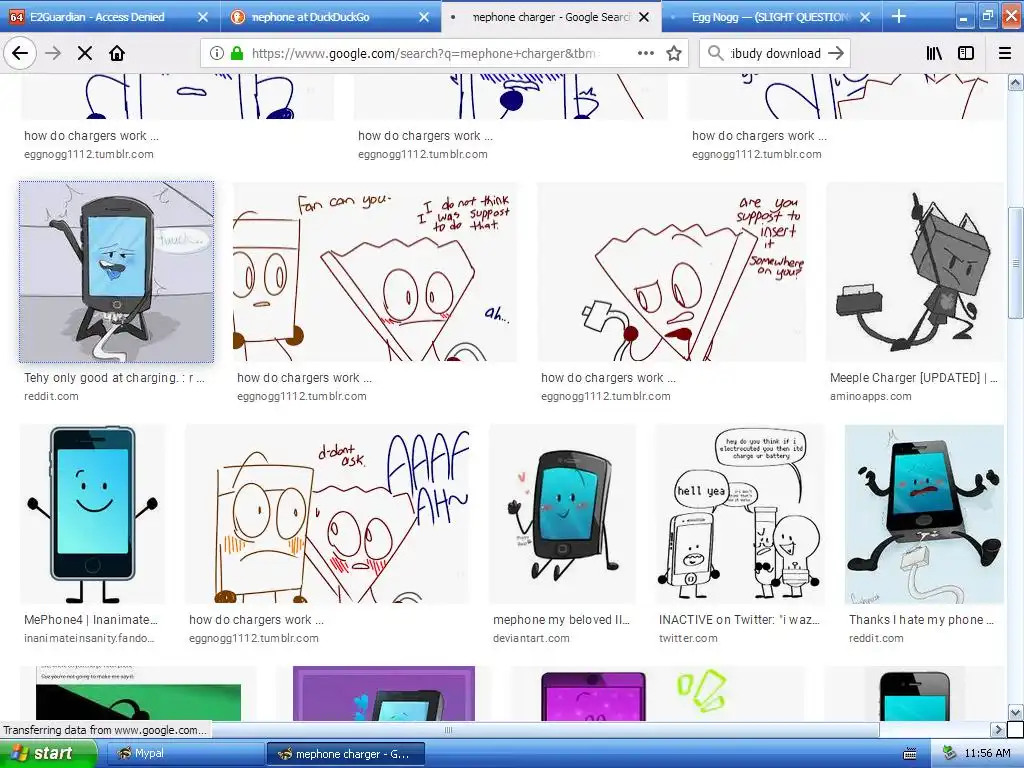Switch to Mypal taskbar button
1024x768 pixels.
tap(184, 754)
